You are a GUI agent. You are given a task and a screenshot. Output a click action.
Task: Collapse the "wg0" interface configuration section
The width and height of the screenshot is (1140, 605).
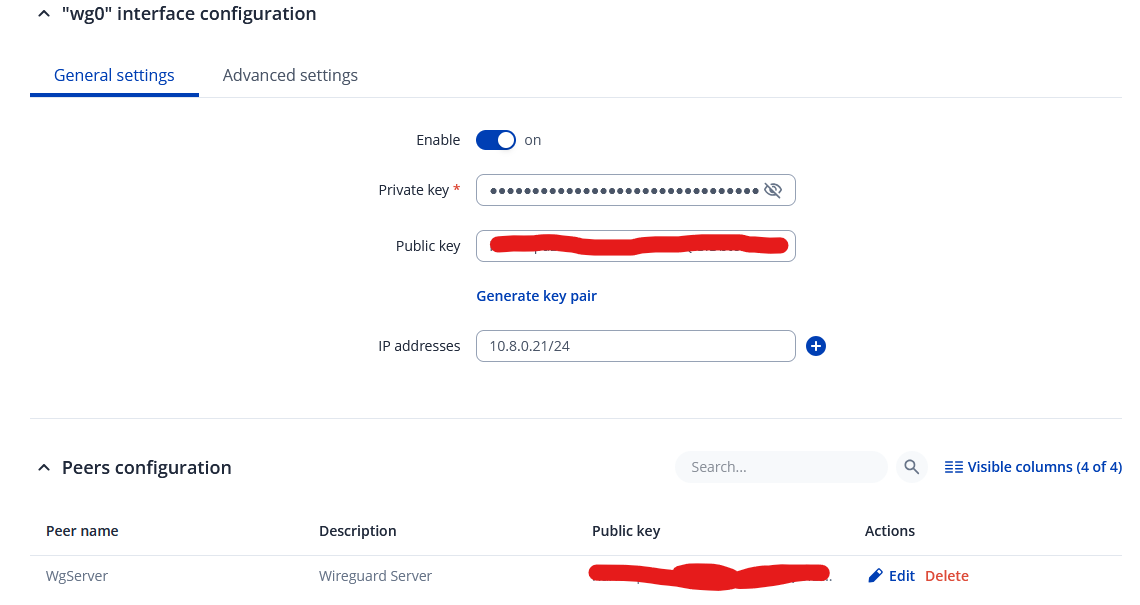pos(43,14)
